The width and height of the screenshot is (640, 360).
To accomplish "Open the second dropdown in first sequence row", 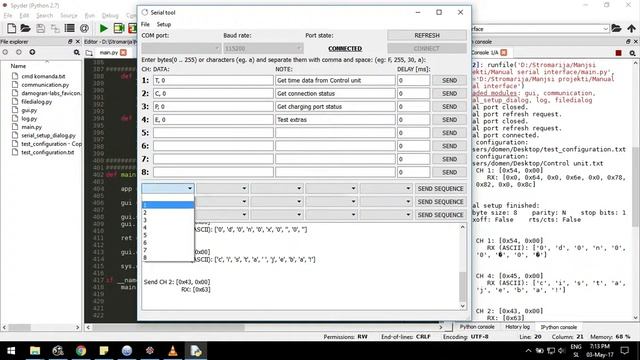I will click(222, 189).
